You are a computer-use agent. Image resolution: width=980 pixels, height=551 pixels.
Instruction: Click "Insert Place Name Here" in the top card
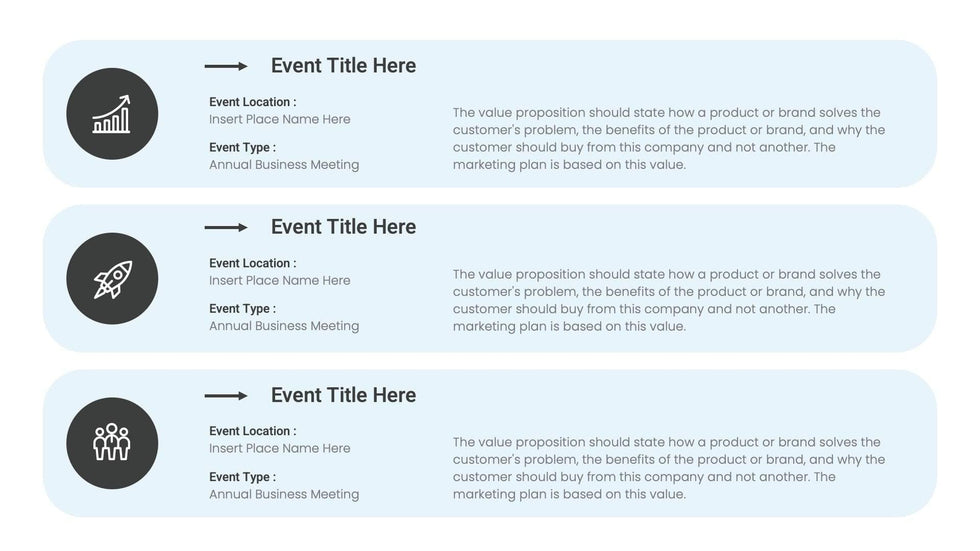tap(280, 119)
